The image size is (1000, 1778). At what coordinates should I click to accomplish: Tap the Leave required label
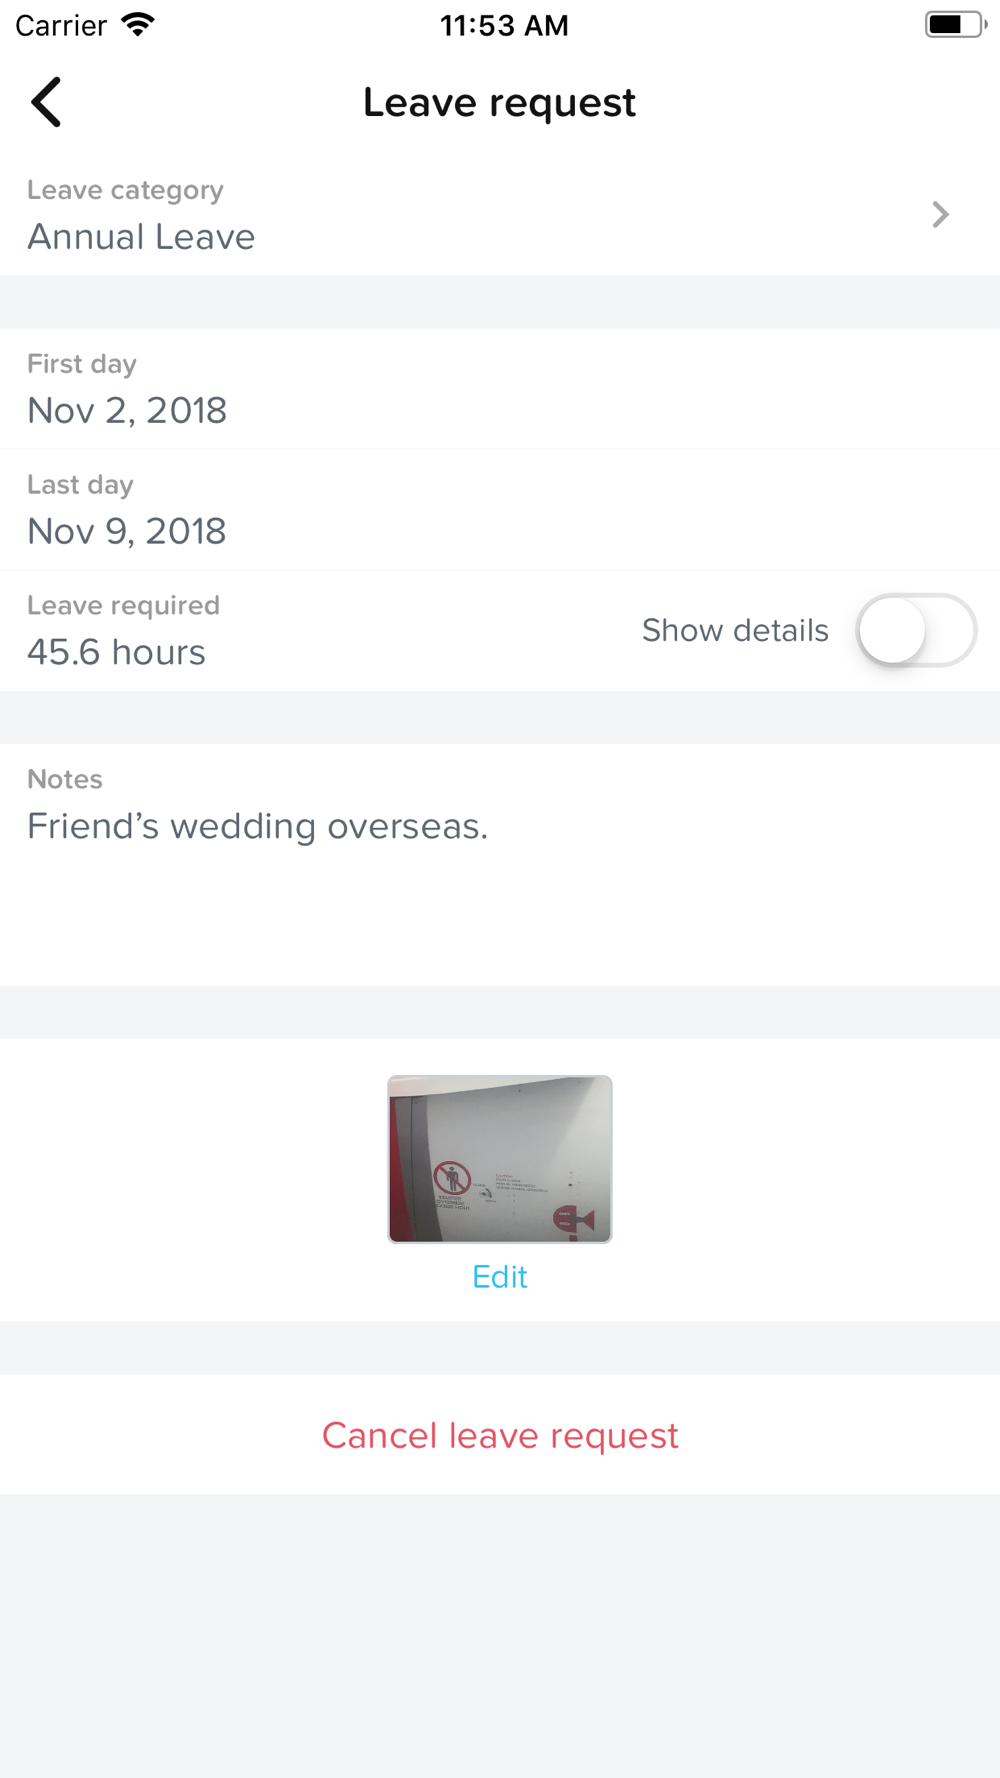(123, 605)
